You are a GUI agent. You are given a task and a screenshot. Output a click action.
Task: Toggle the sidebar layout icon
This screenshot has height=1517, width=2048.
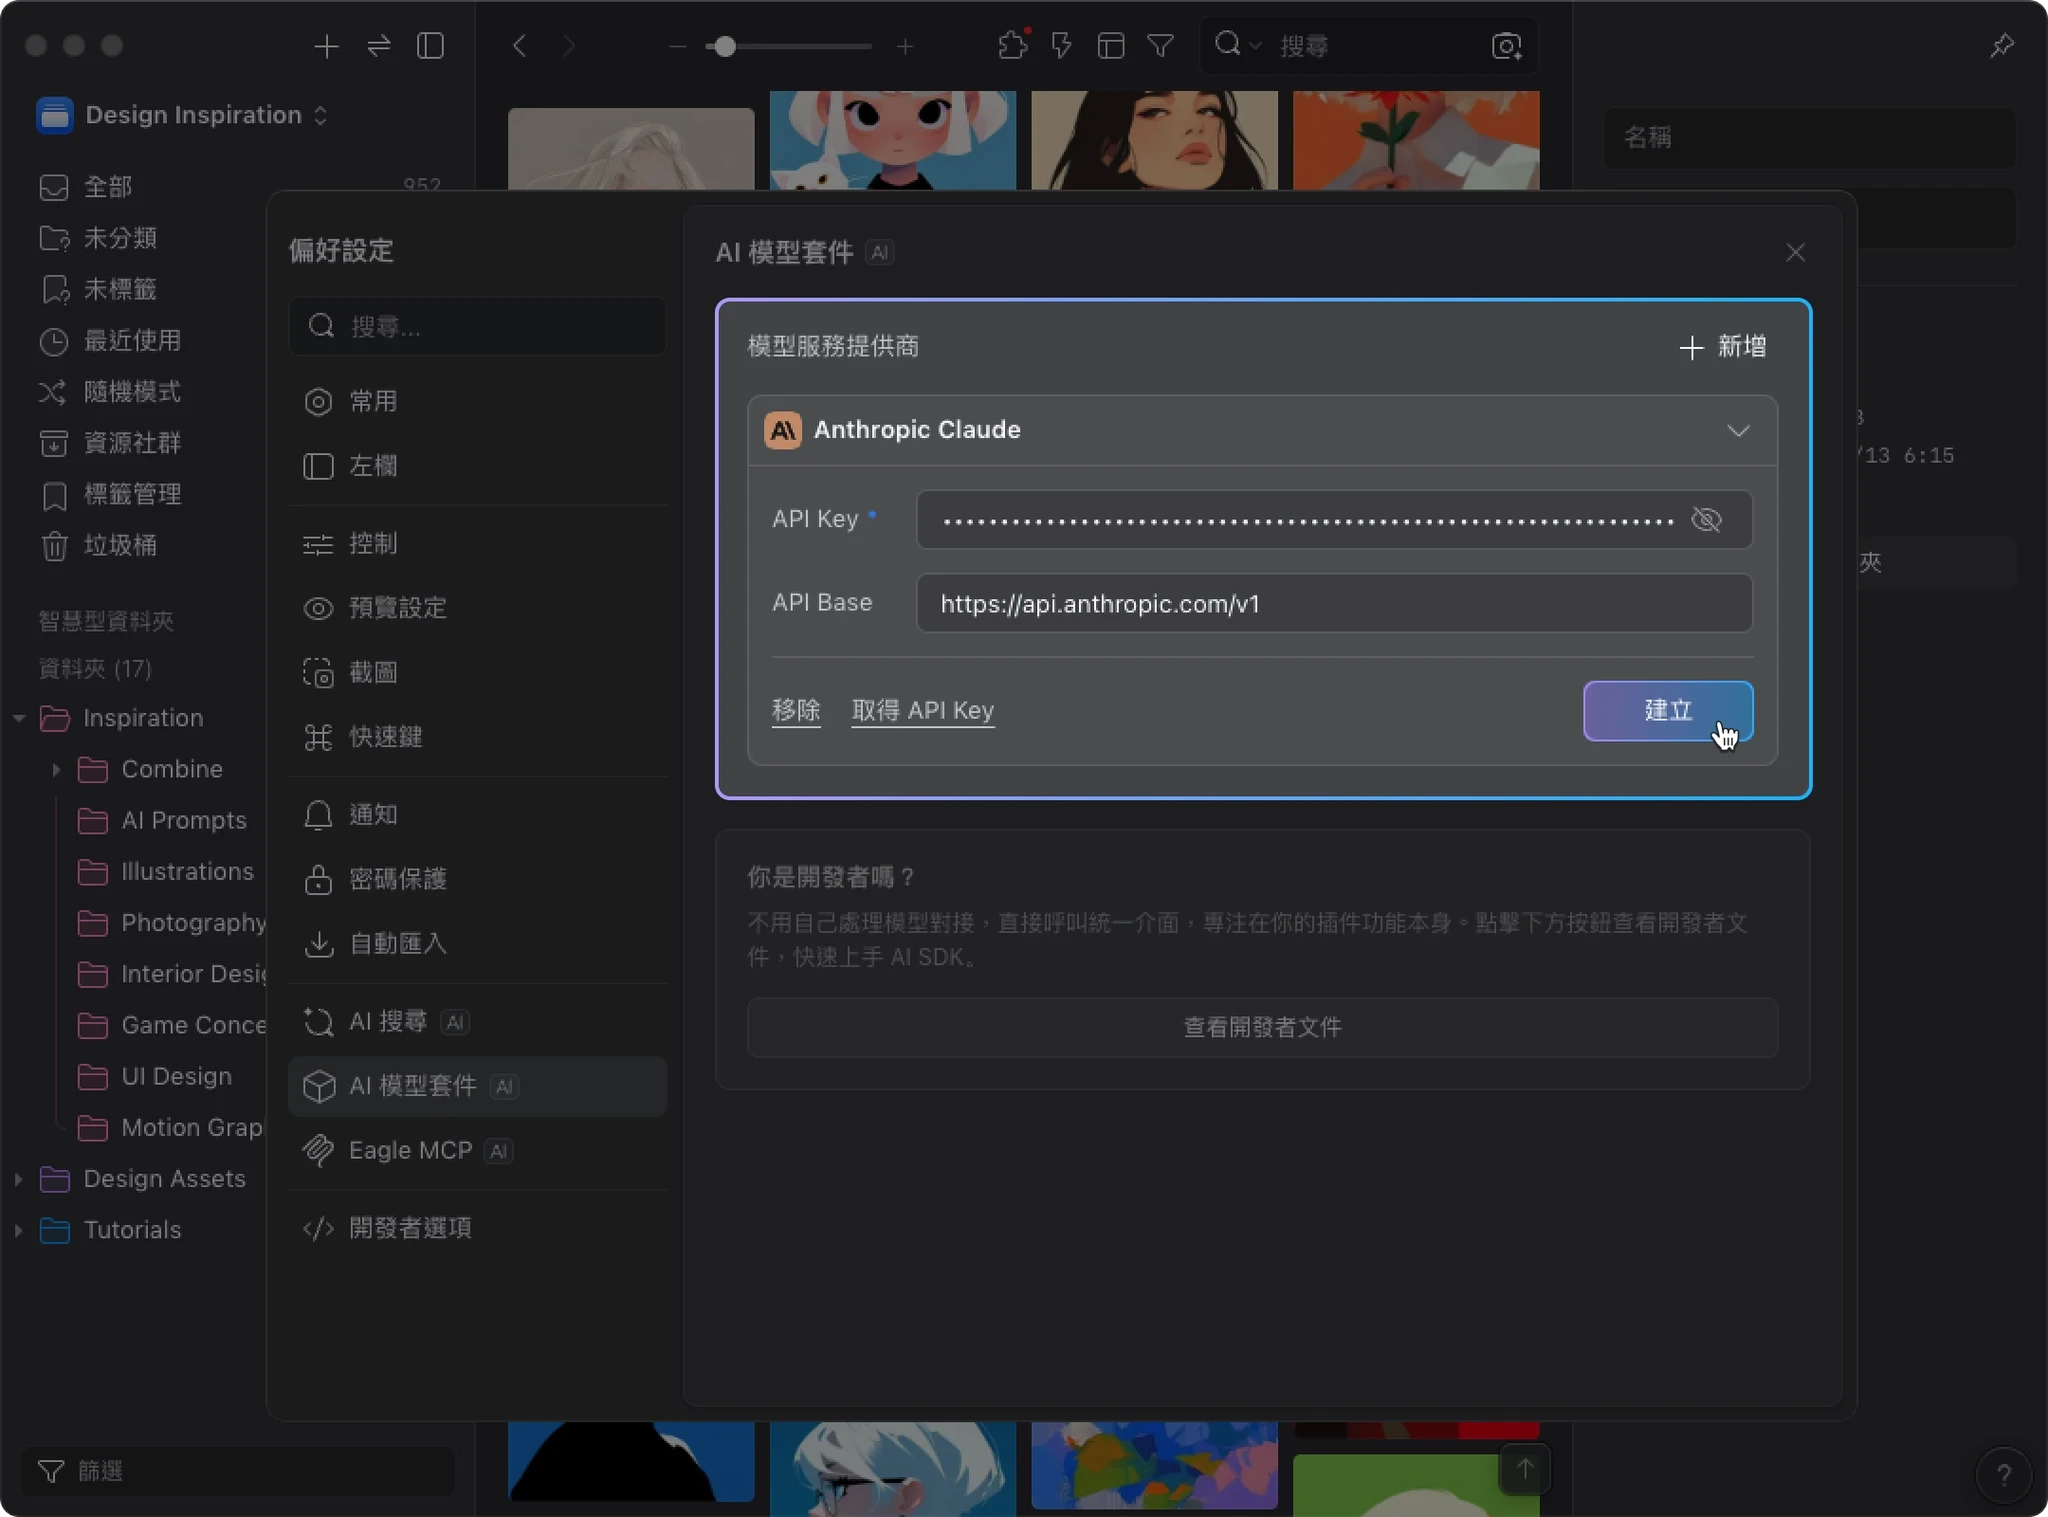[x=430, y=46]
